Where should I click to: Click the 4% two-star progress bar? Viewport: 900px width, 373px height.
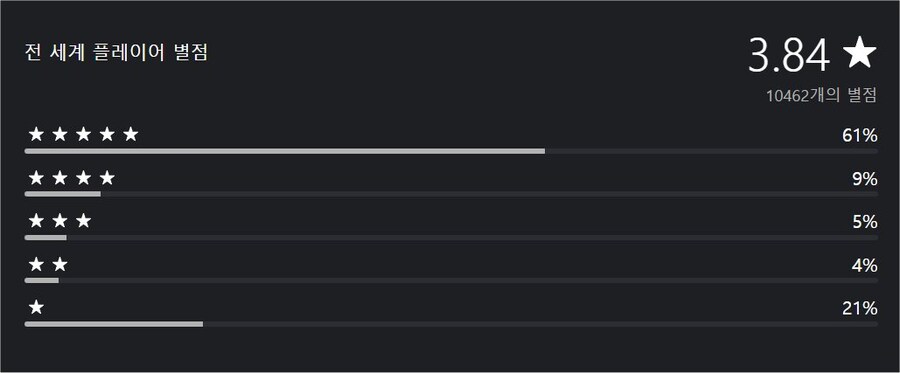point(451,281)
